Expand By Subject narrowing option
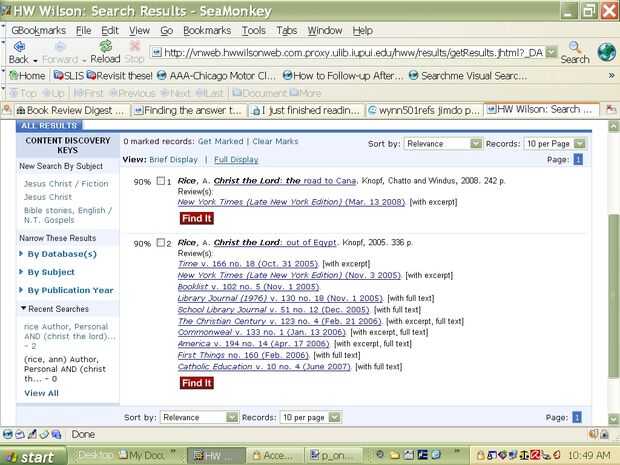 click(47, 272)
